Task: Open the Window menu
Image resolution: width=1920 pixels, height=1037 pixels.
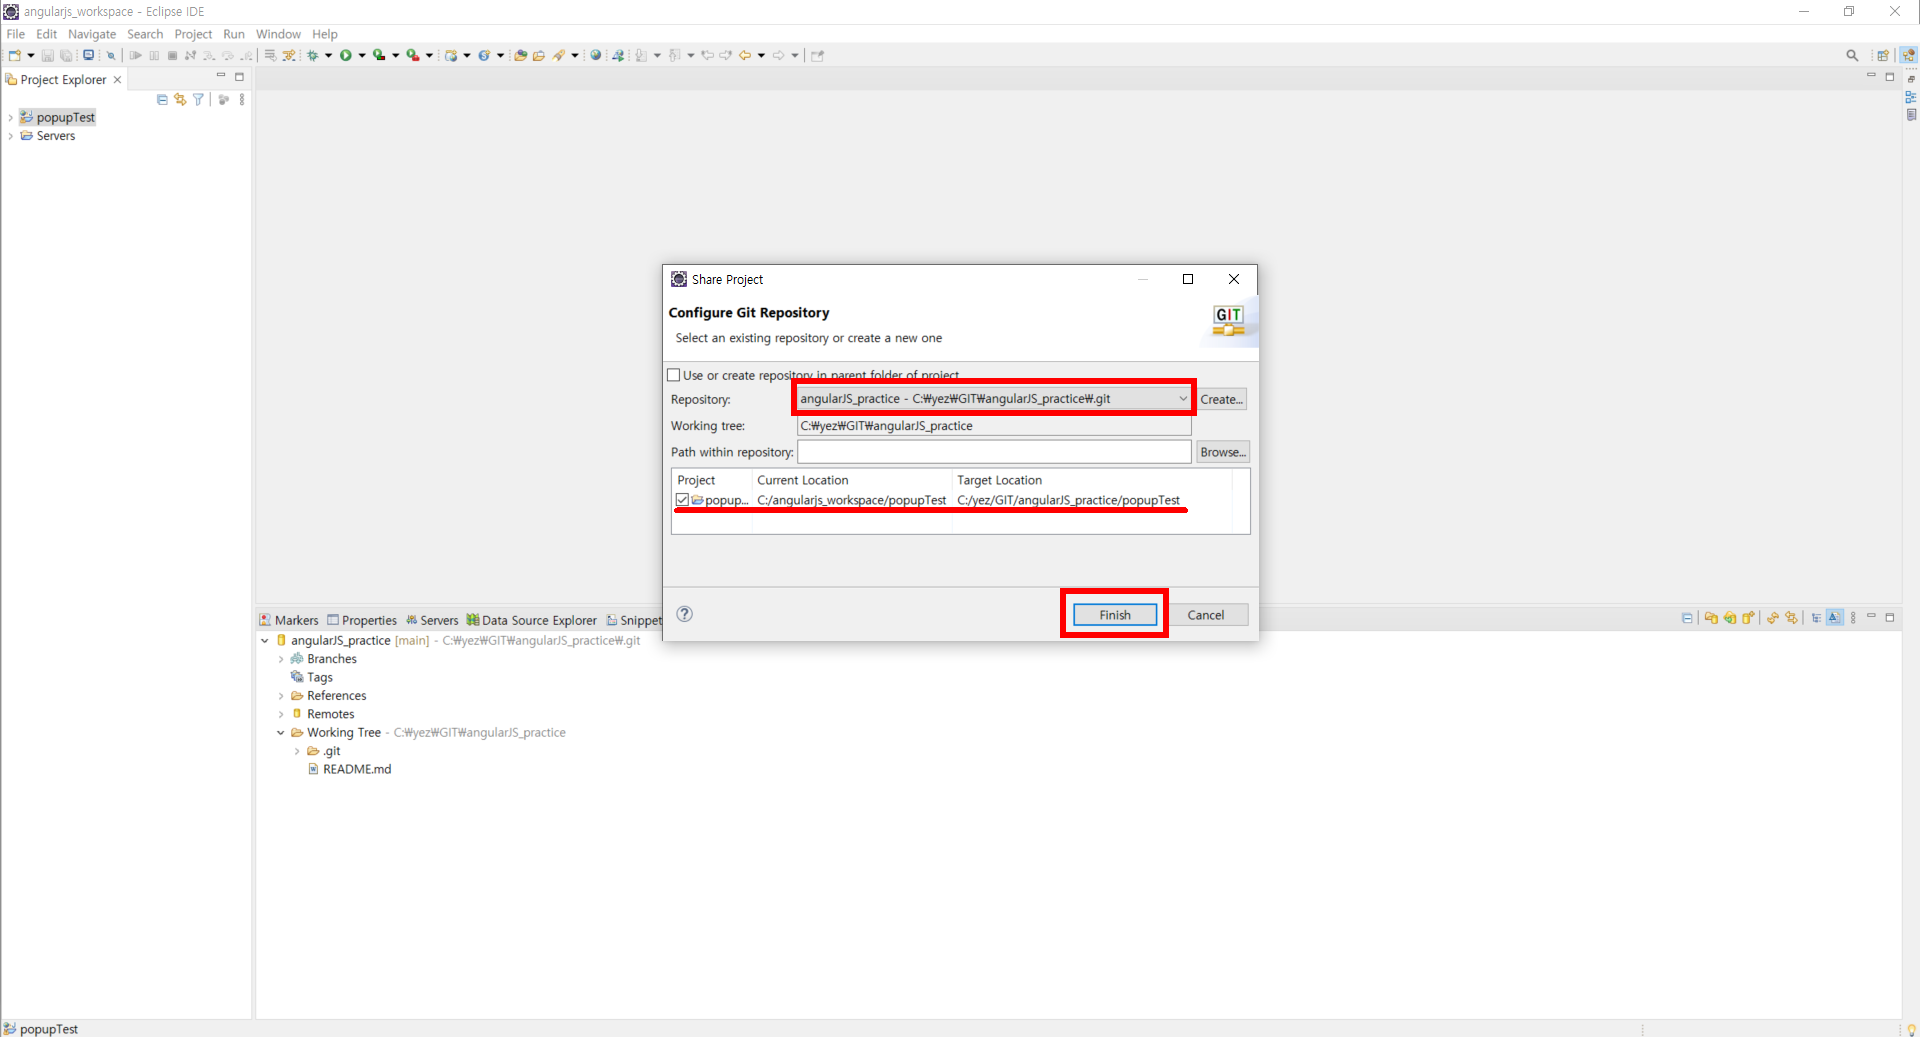Action: point(278,34)
